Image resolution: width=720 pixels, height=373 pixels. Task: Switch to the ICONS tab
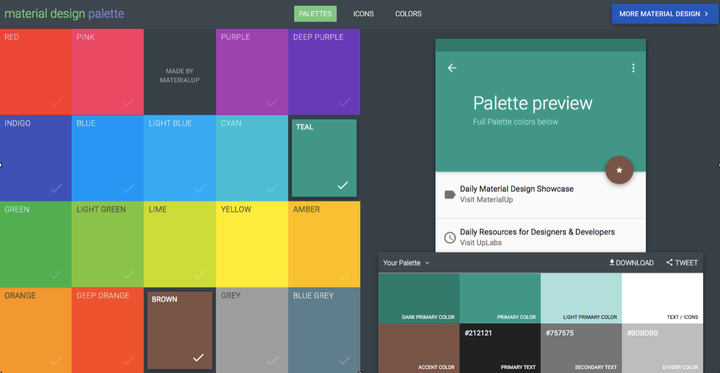click(x=363, y=14)
